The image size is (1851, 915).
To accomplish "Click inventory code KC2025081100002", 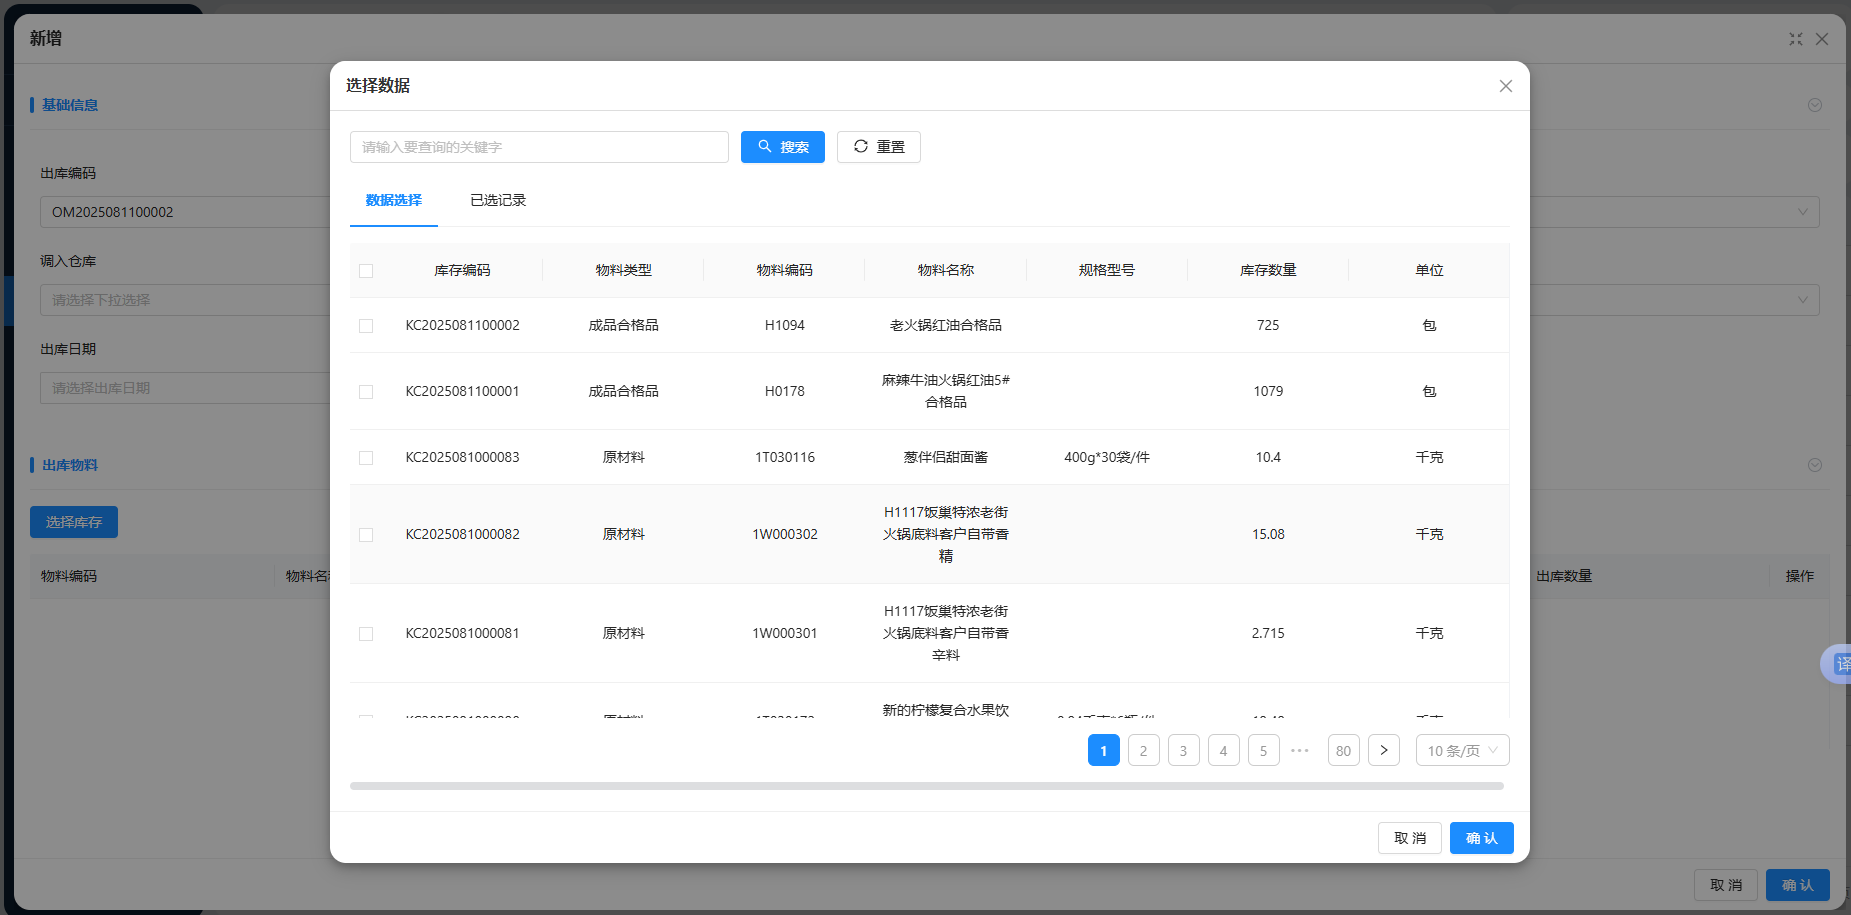I will pos(462,325).
